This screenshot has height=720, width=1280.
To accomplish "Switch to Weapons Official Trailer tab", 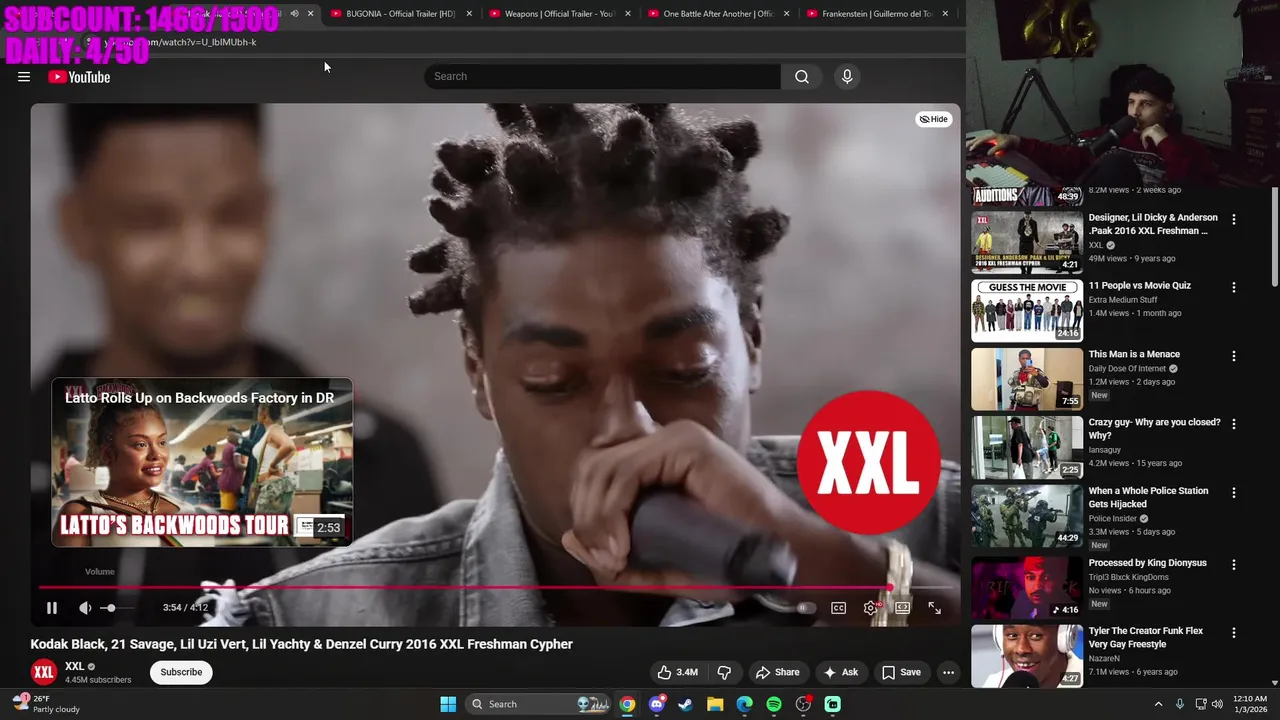I will point(559,14).
